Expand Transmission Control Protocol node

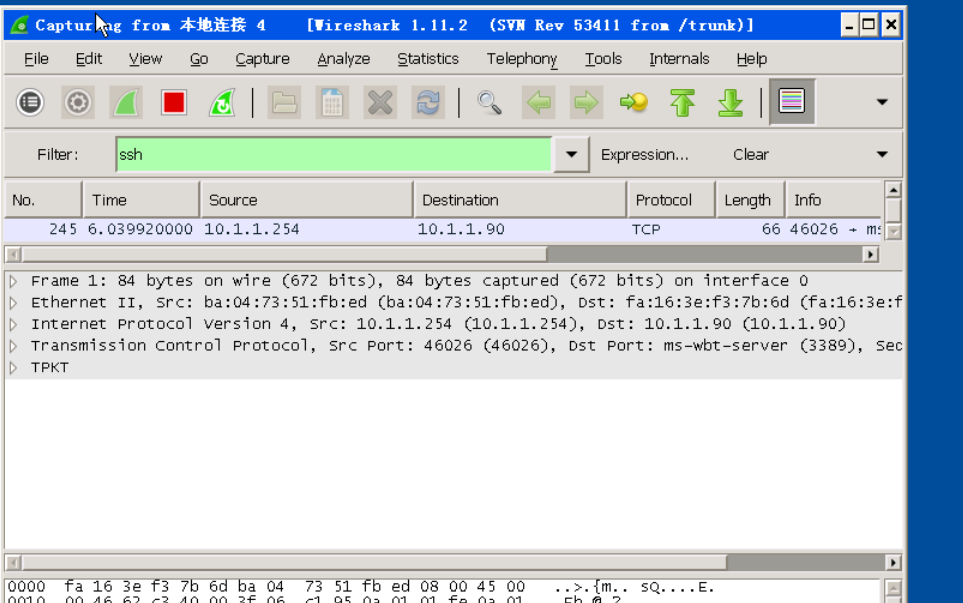(14, 346)
